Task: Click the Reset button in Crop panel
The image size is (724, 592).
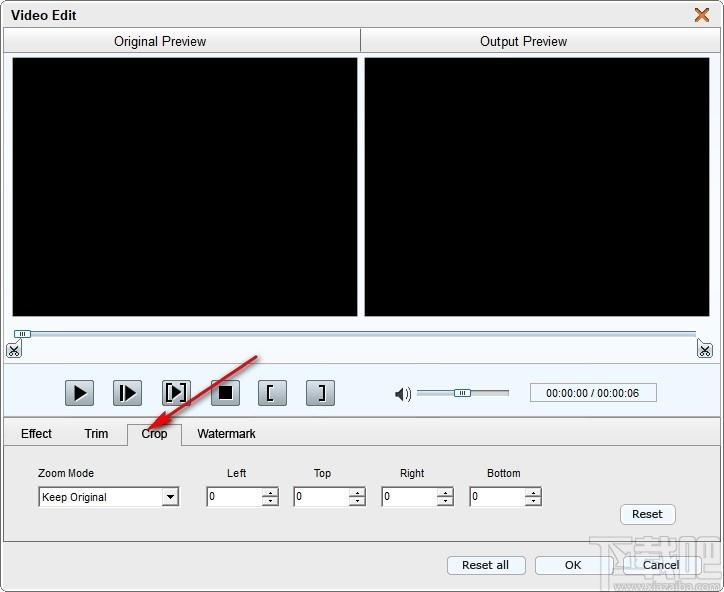Action: (x=647, y=514)
